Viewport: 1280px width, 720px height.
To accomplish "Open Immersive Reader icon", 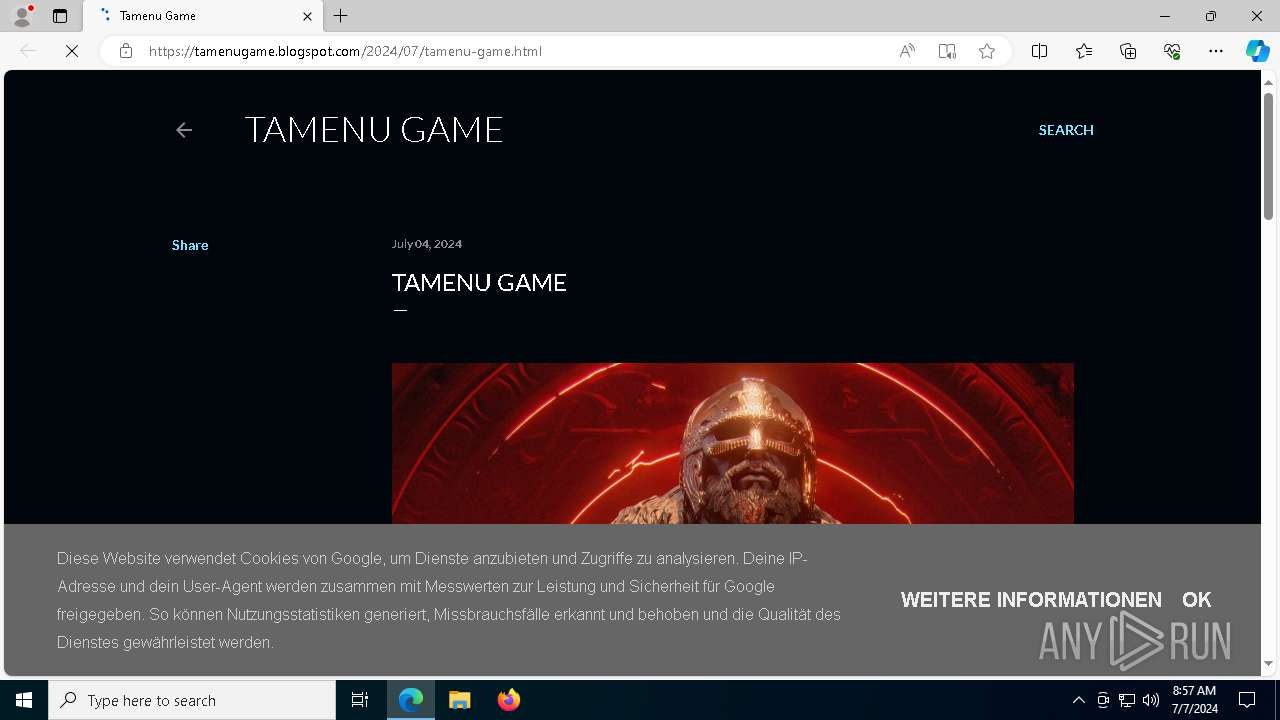I will click(947, 51).
